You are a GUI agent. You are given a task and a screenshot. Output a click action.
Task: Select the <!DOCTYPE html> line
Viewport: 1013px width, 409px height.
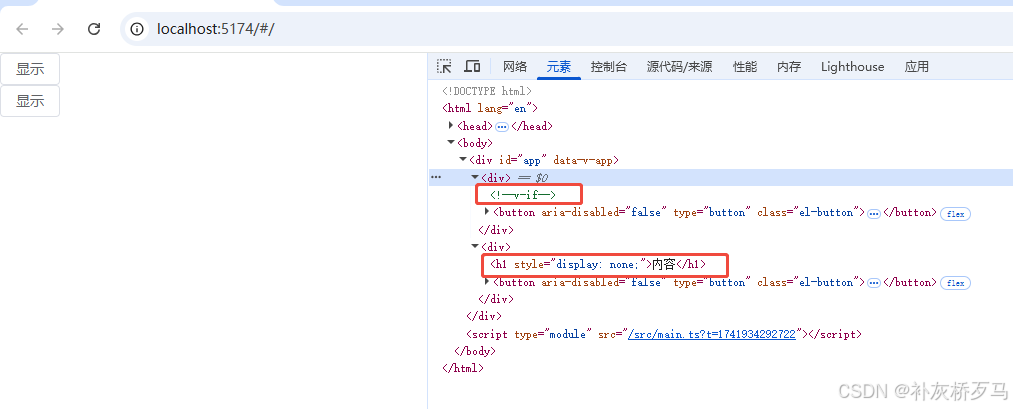[486, 91]
